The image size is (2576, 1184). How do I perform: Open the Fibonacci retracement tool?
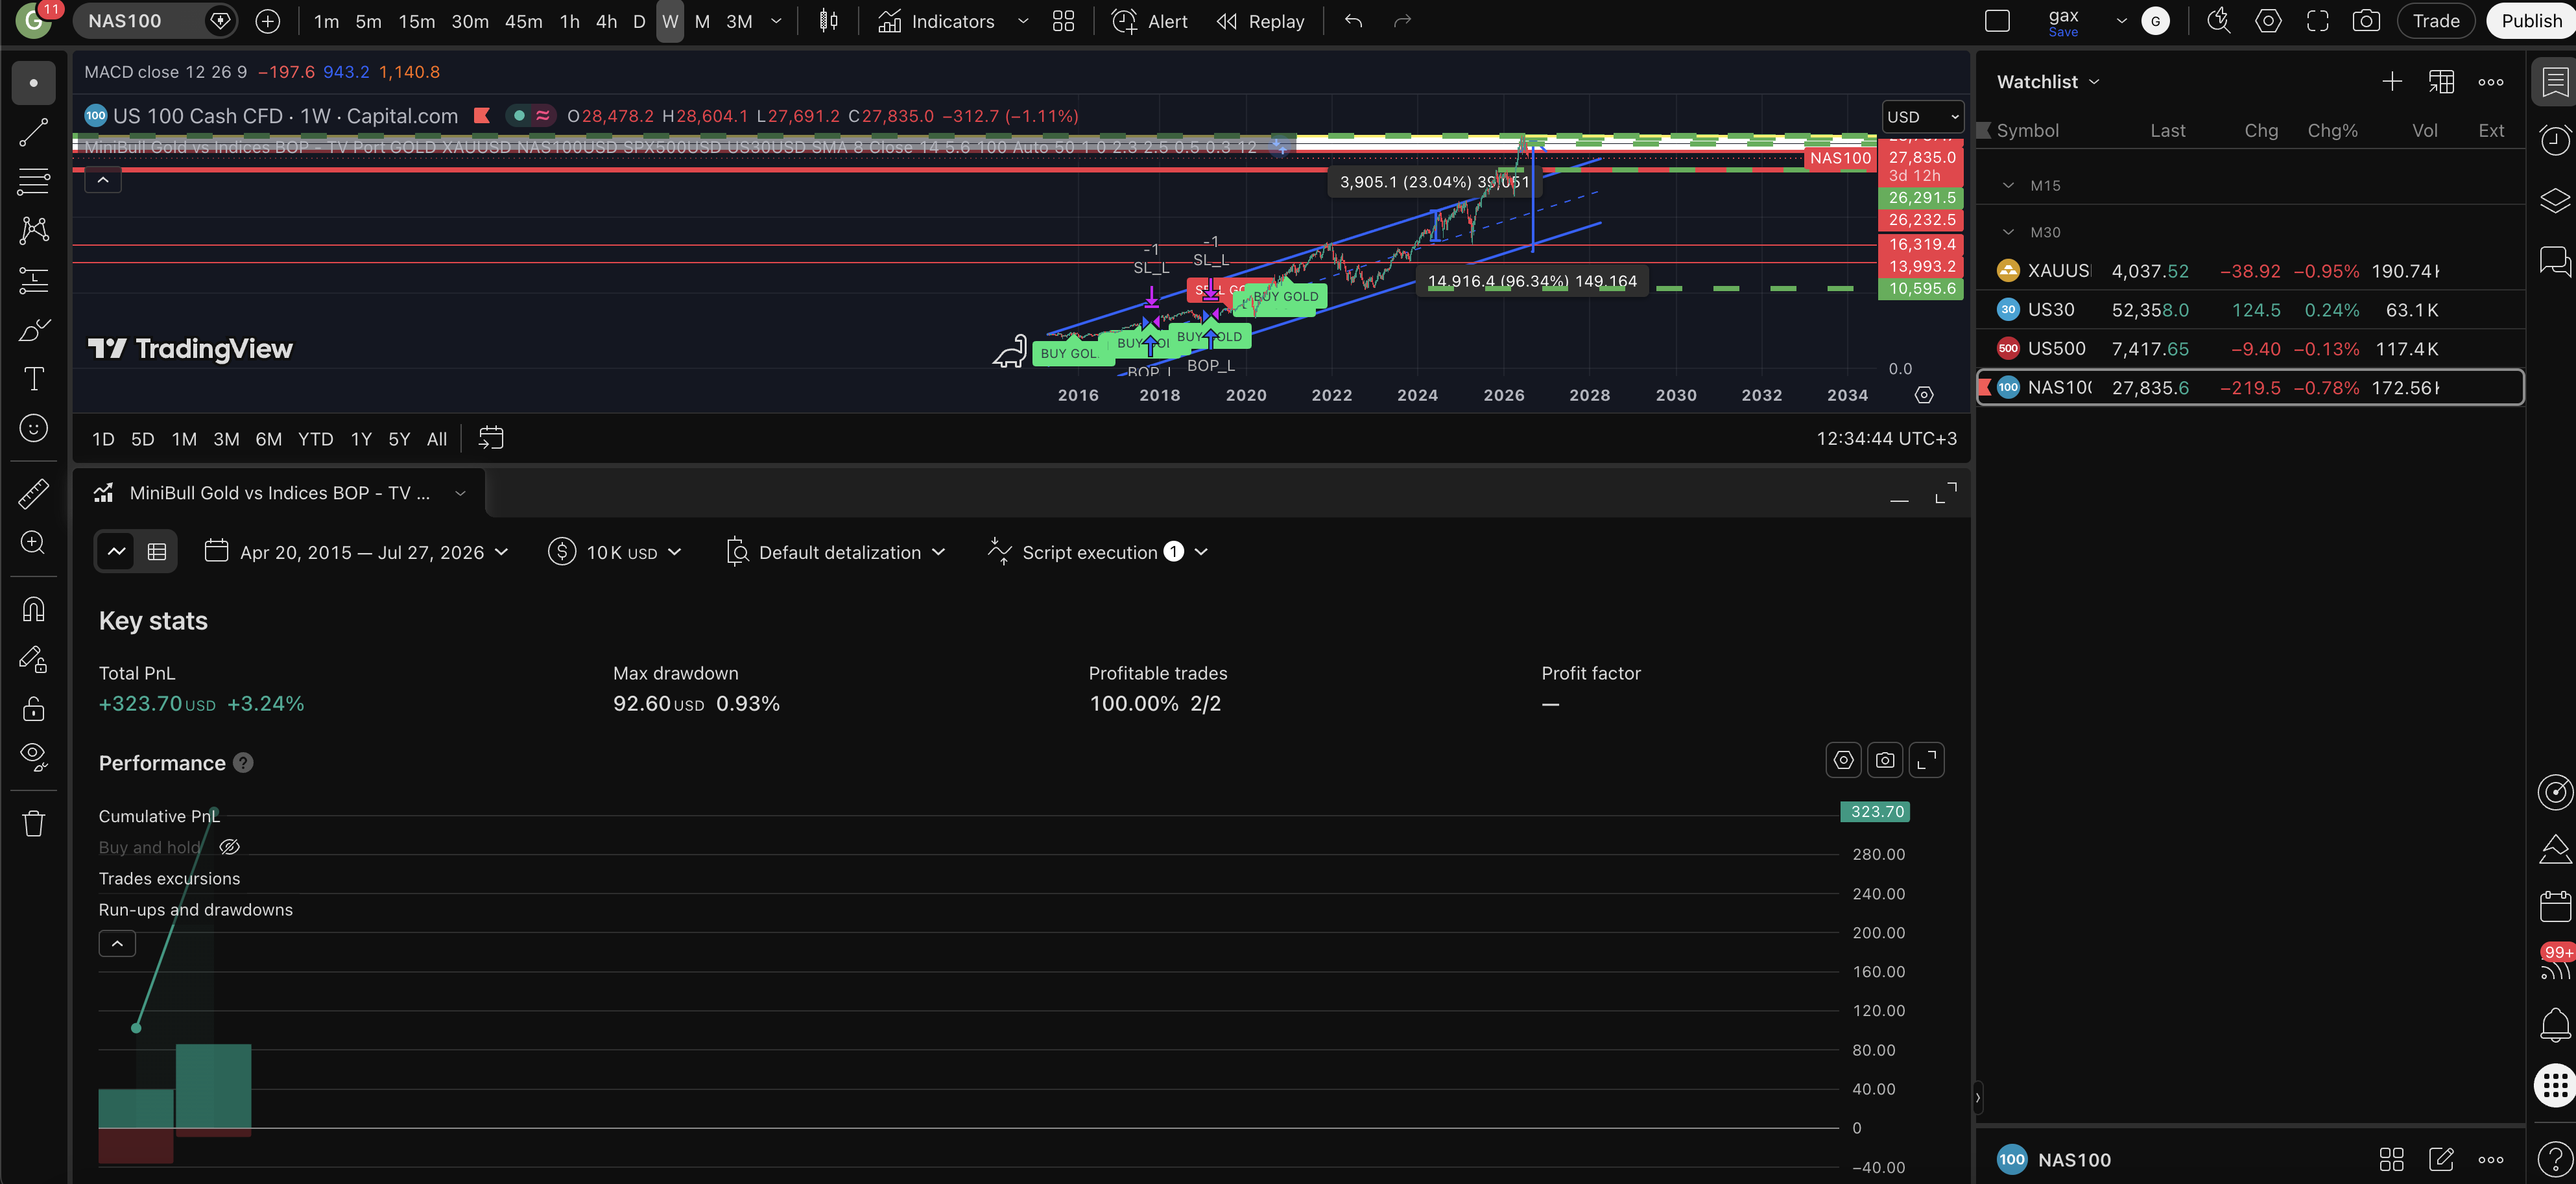(x=33, y=182)
